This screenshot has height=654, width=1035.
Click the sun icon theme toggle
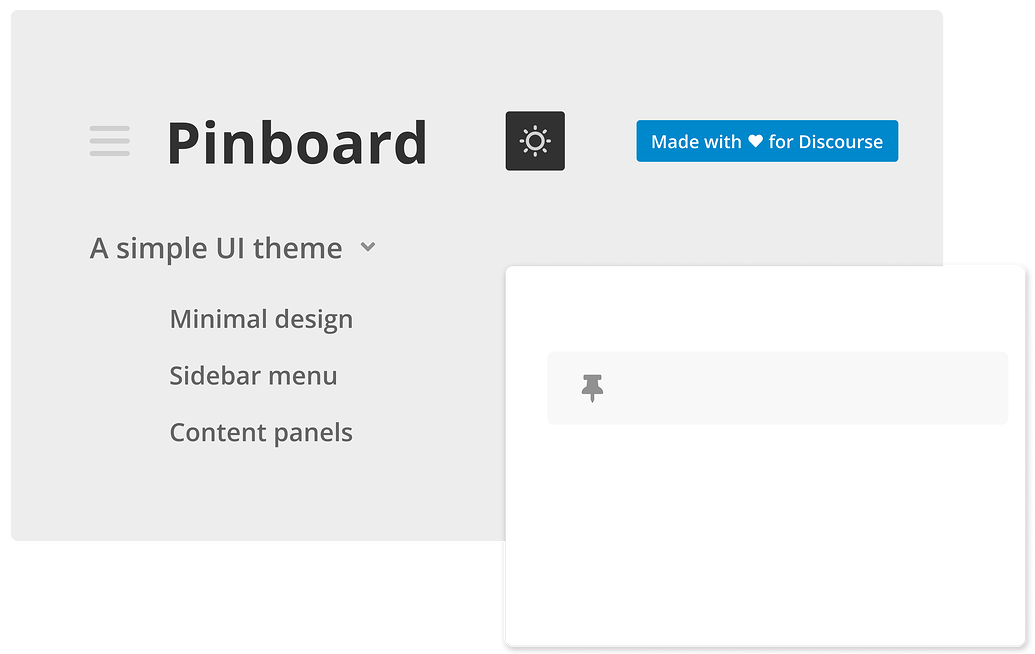(535, 141)
